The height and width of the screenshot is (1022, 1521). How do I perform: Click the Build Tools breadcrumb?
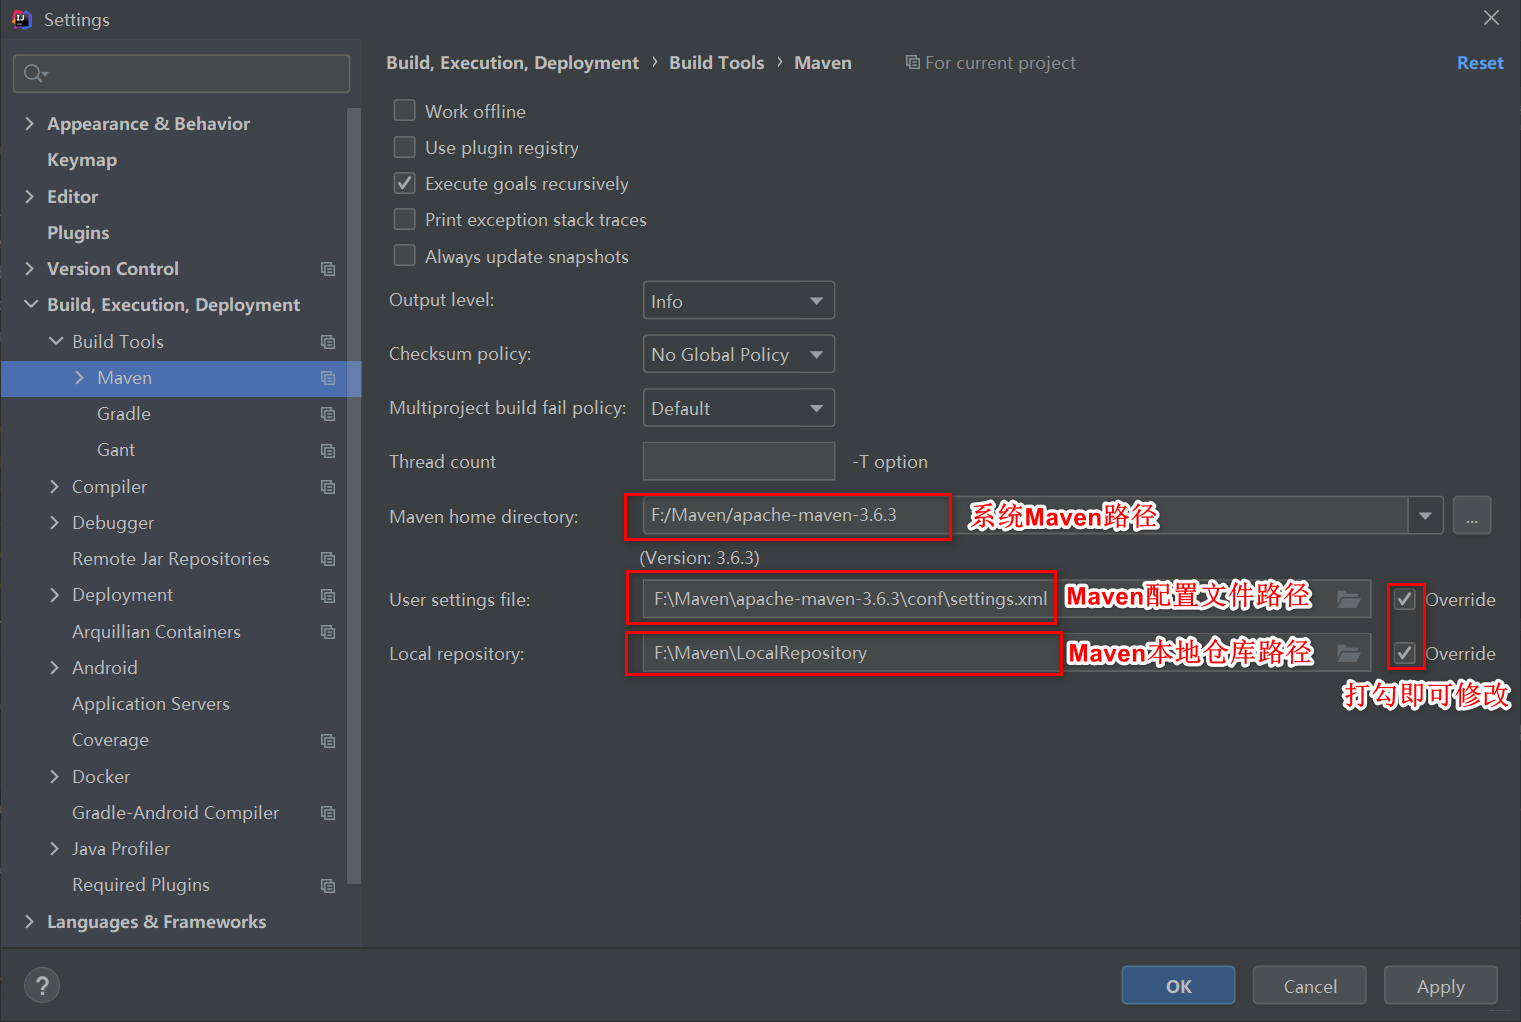coord(716,62)
